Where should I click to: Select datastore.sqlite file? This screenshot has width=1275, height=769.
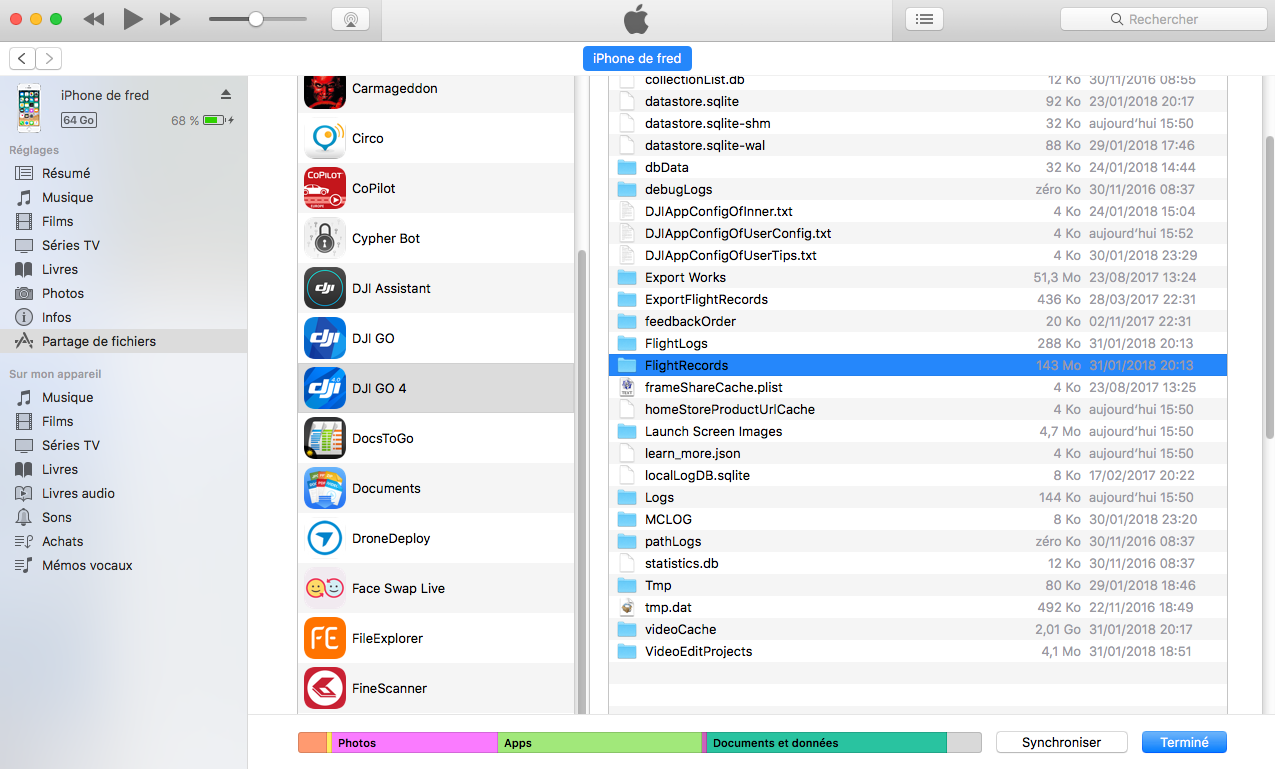pyautogui.click(x=917, y=101)
